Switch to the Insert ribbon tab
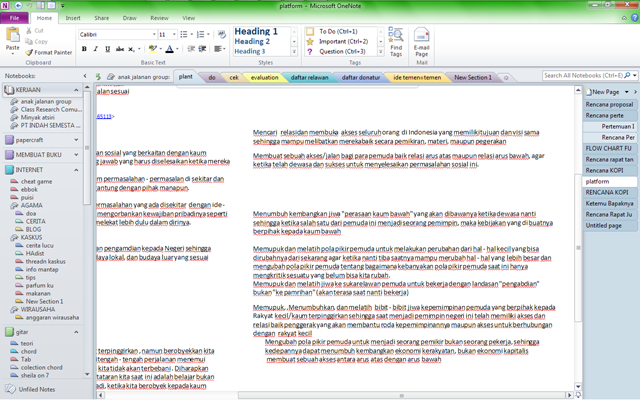Viewport: 640px width, 400px height. (73, 18)
